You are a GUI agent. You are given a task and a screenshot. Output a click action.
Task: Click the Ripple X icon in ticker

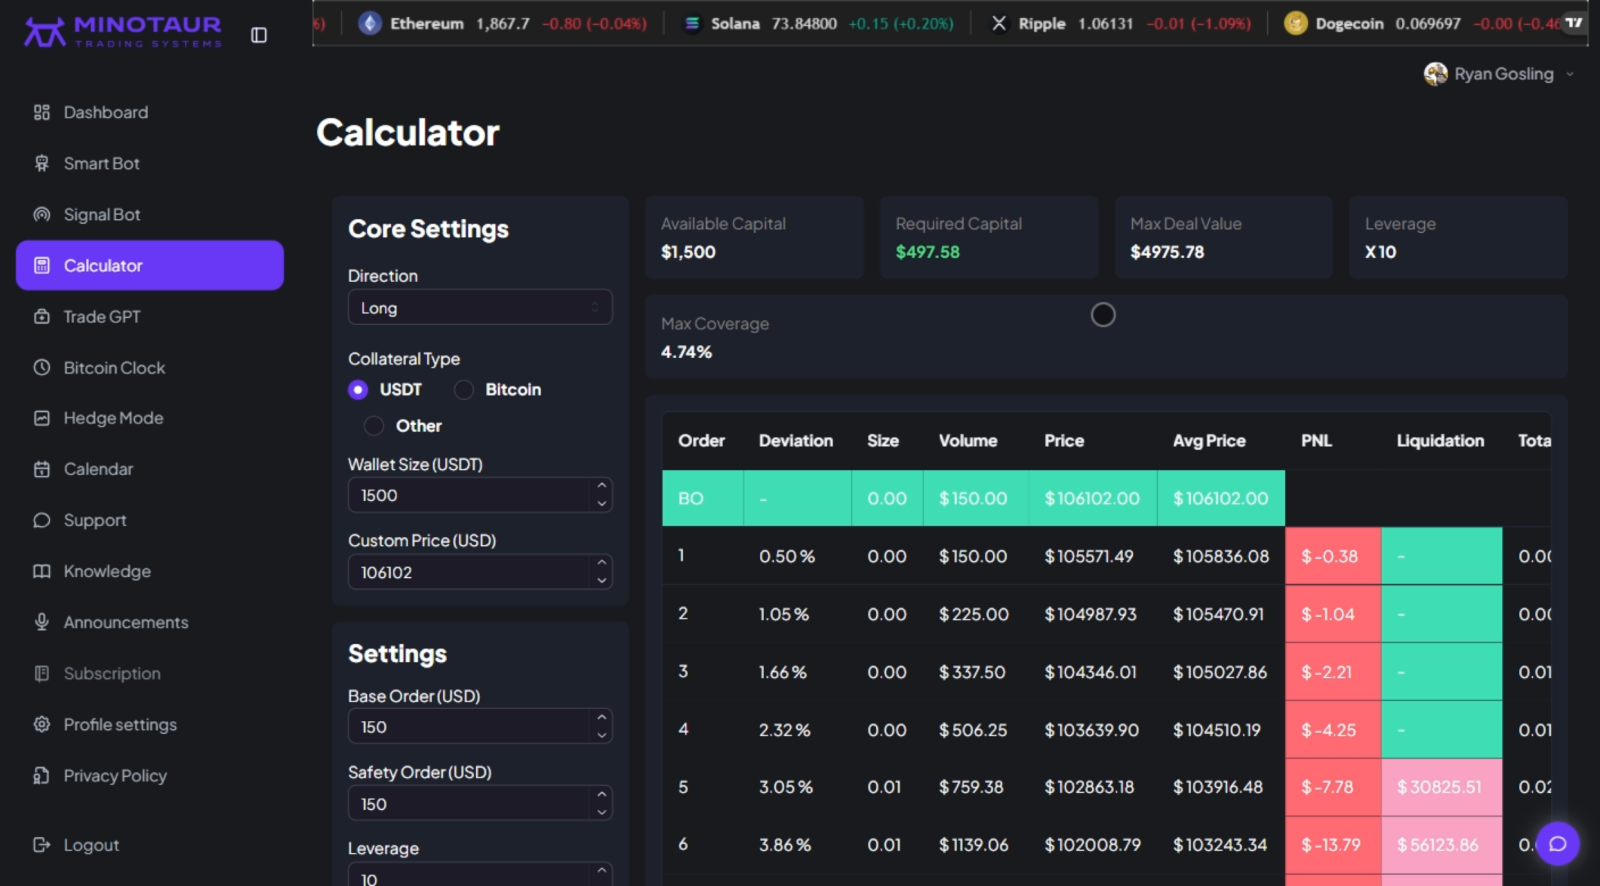pos(999,23)
